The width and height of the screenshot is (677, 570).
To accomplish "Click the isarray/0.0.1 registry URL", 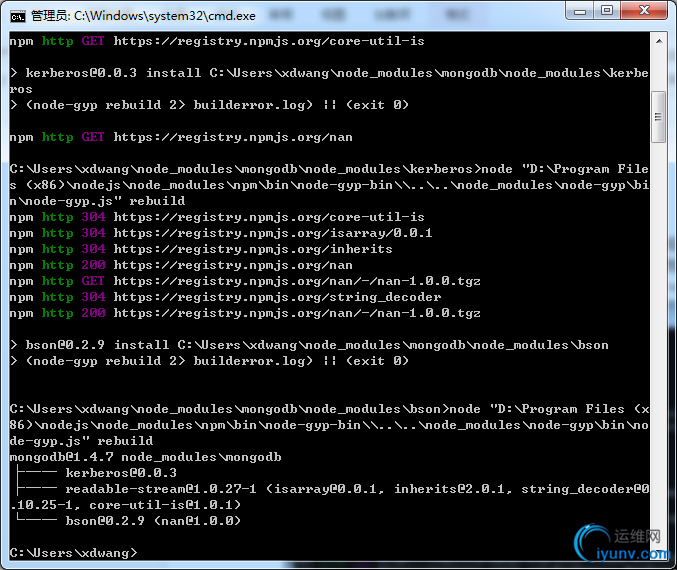I will [273, 233].
